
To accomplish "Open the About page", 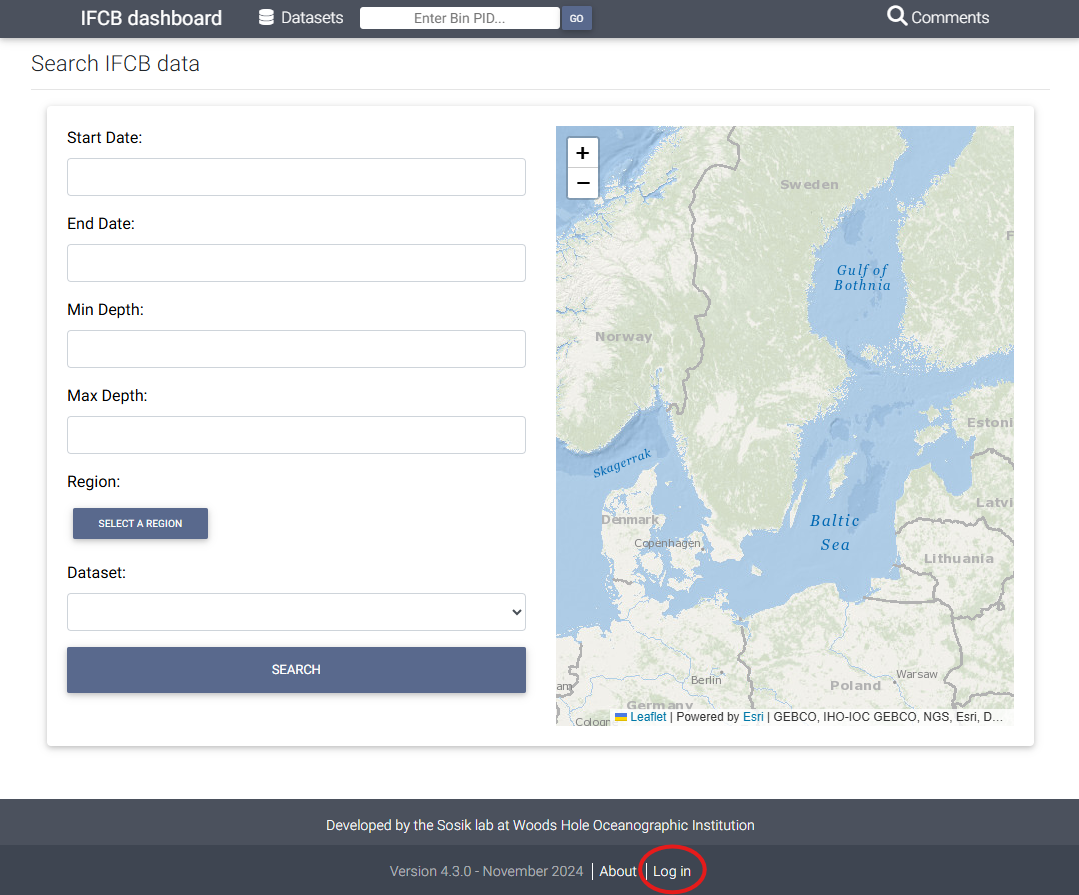I will 618,871.
